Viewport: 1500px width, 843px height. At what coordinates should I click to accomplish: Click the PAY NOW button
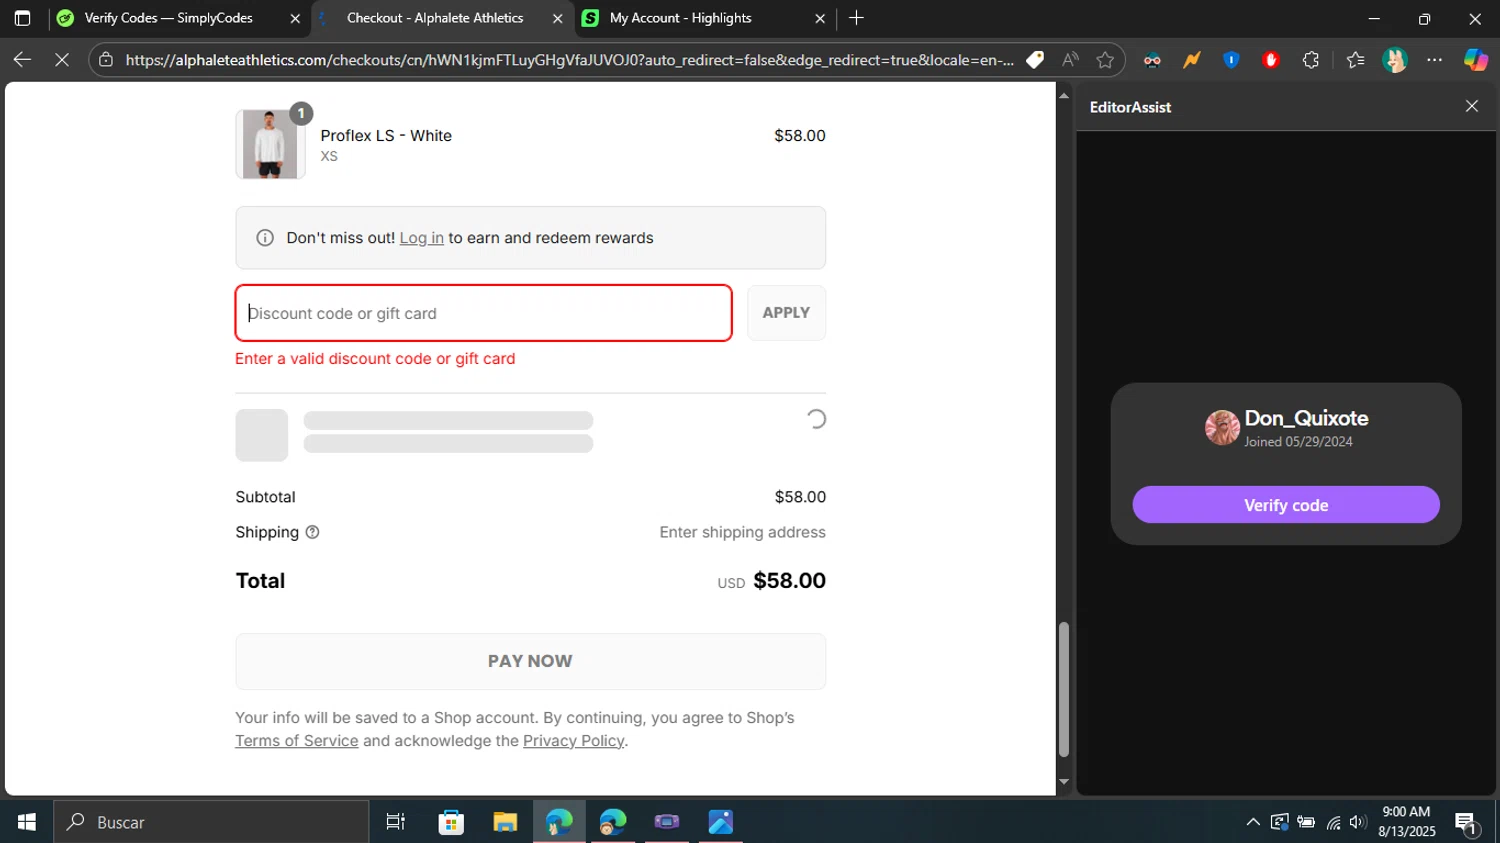tap(531, 661)
